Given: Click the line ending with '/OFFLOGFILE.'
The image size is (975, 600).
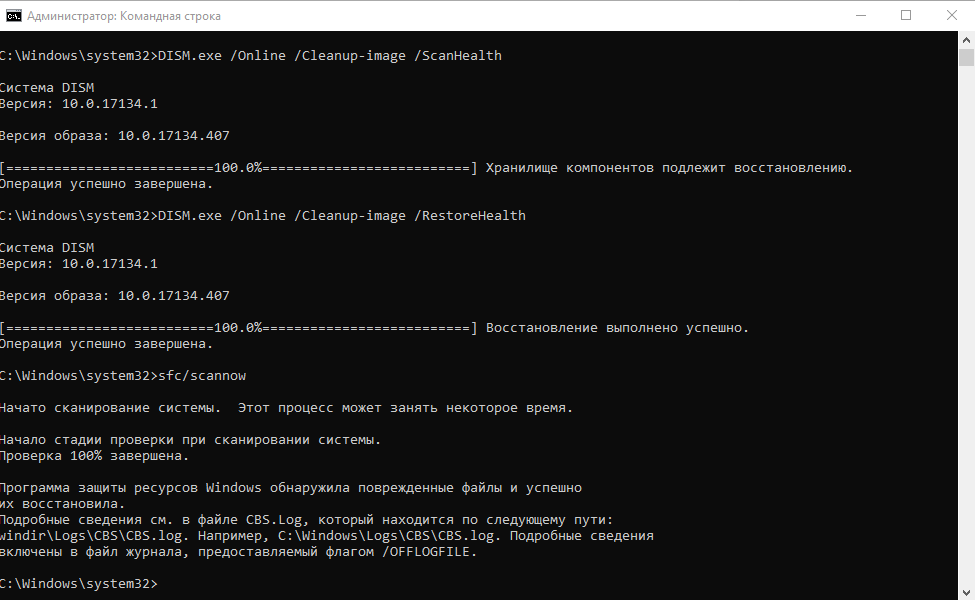Looking at the screenshot, I should 238,552.
